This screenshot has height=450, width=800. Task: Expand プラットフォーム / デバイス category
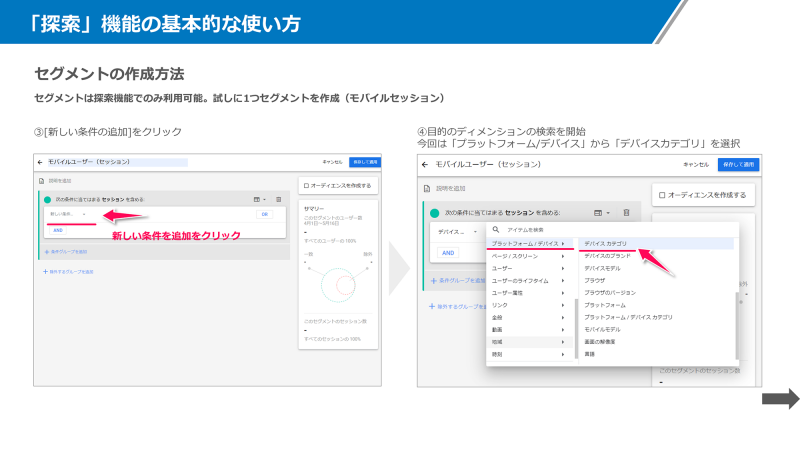pyautogui.click(x=527, y=243)
